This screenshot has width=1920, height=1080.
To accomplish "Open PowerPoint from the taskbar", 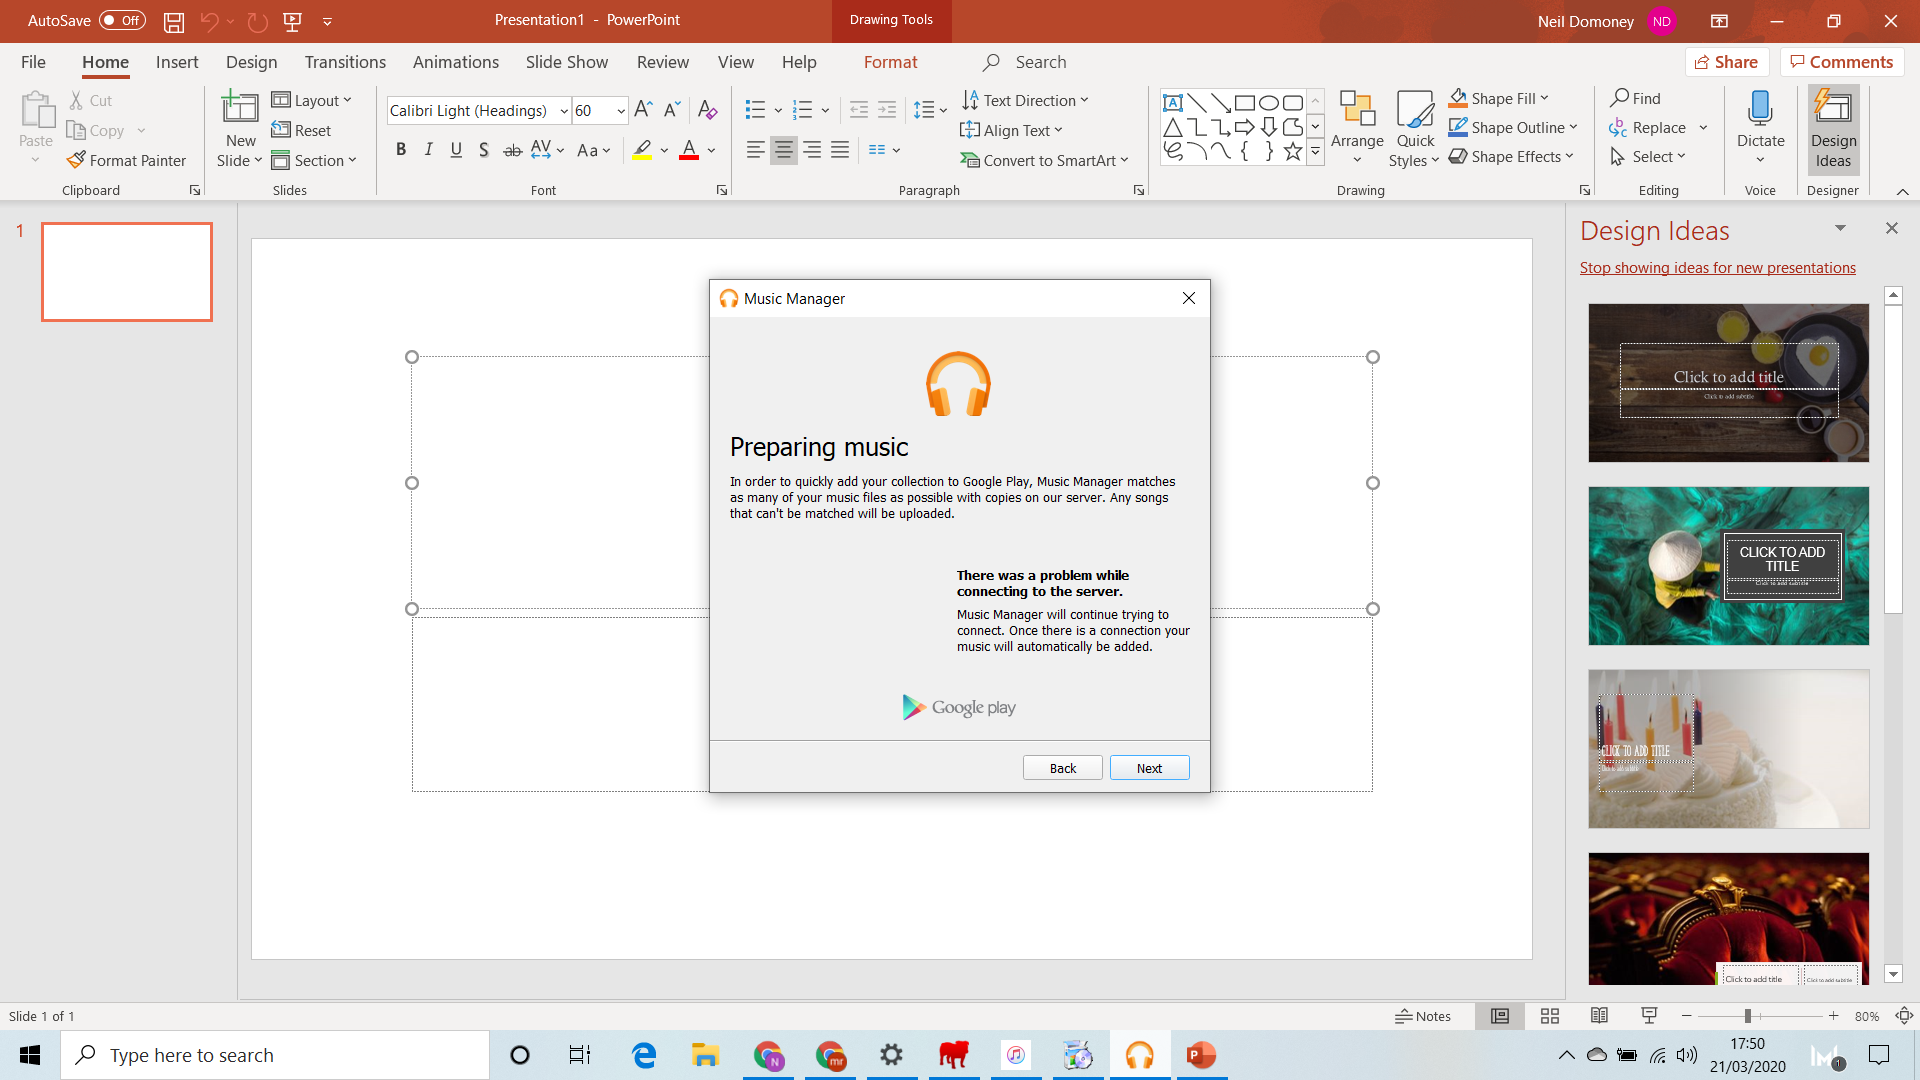I will point(1201,1055).
